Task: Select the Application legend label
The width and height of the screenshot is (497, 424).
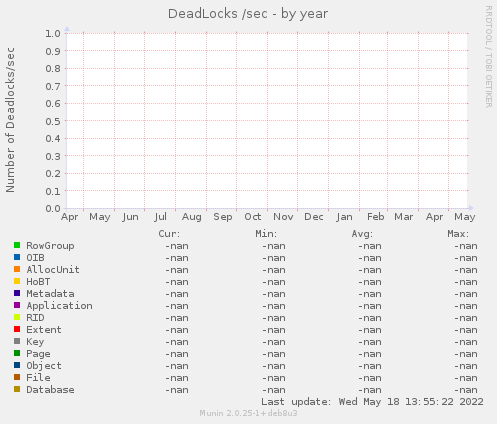Action: coord(60,306)
